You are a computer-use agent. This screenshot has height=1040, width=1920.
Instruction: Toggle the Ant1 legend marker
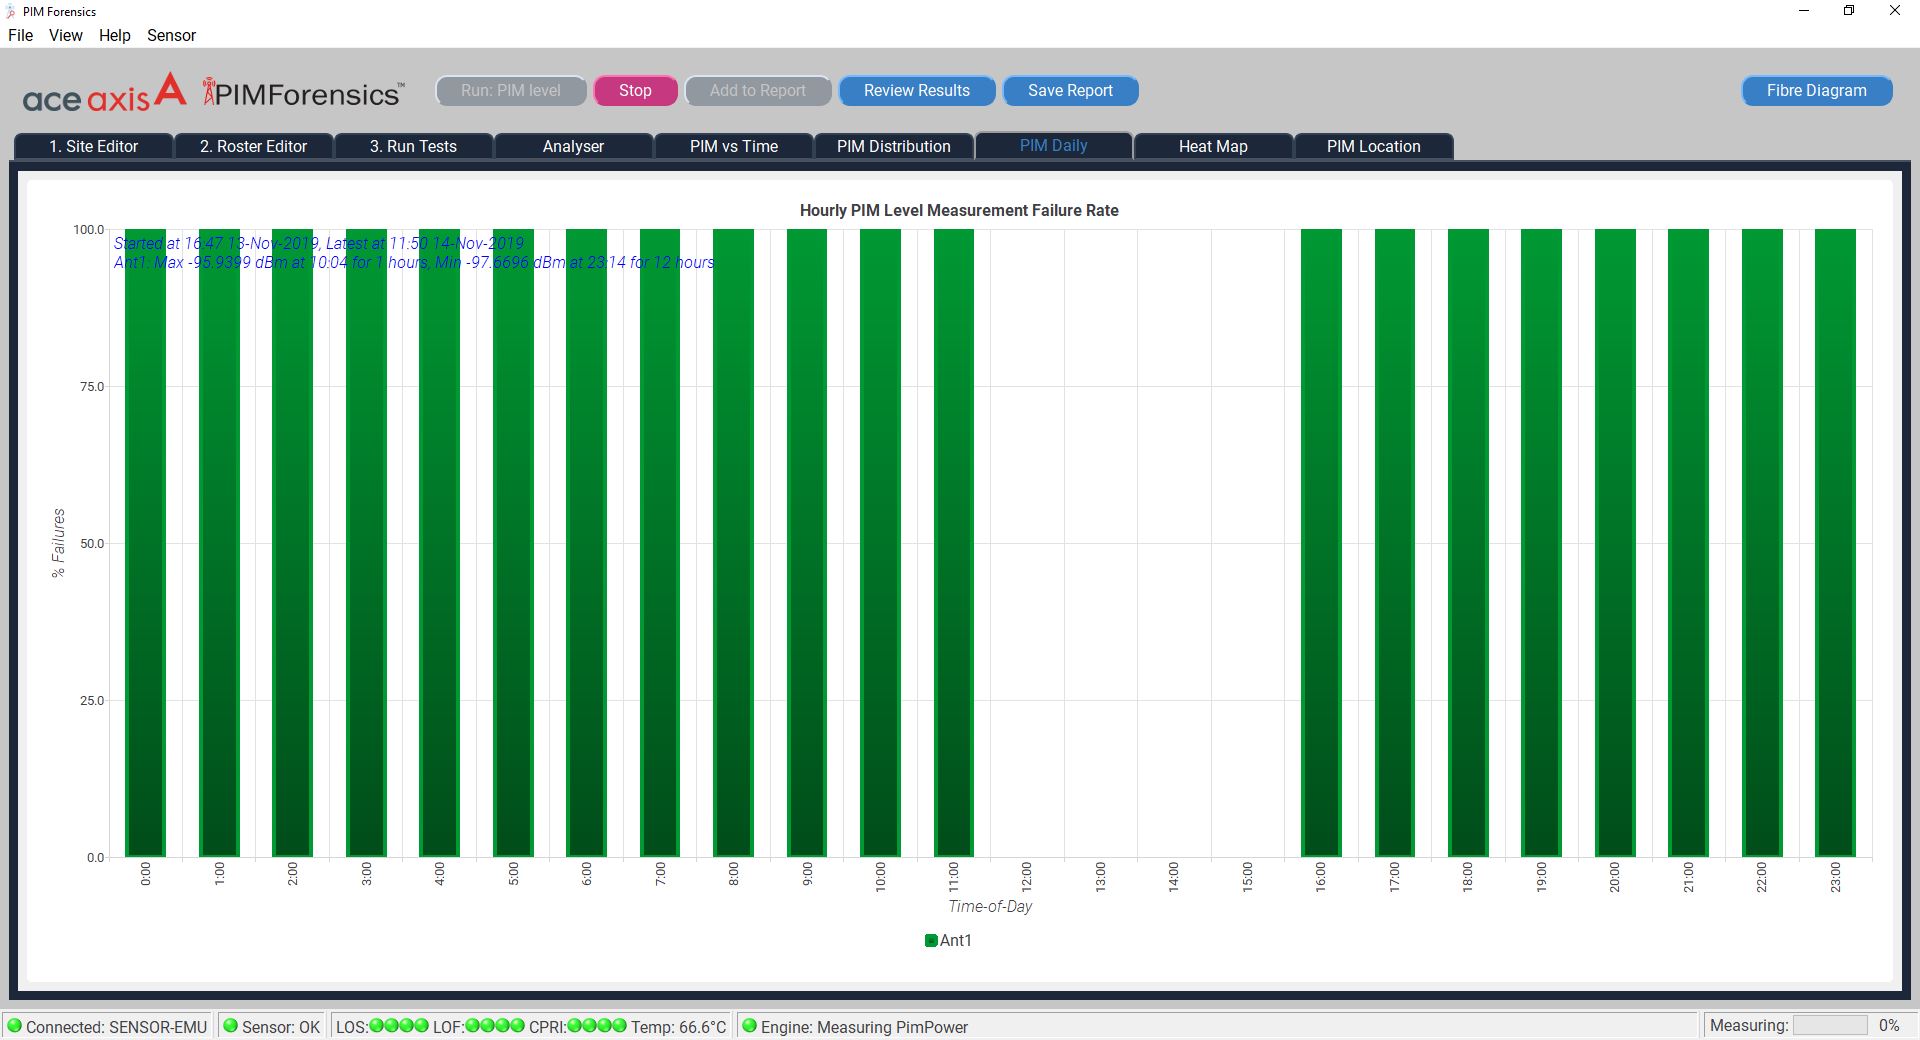(931, 940)
